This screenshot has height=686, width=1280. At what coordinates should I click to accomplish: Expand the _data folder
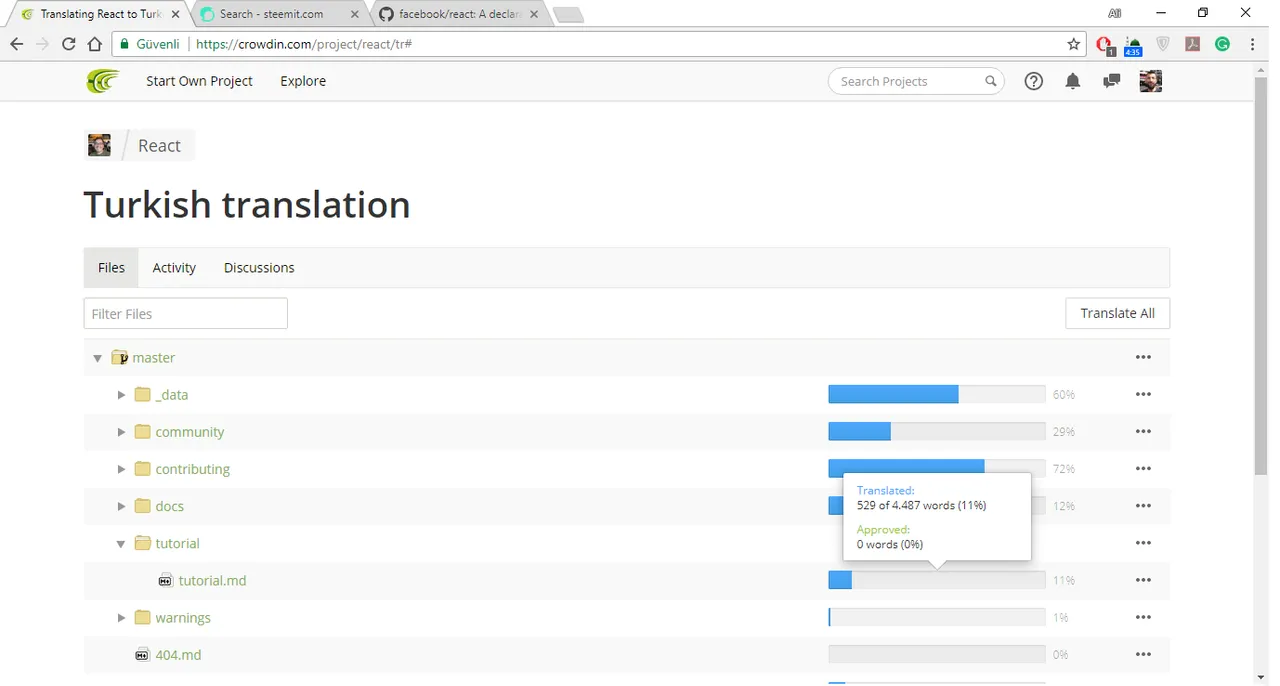click(121, 395)
